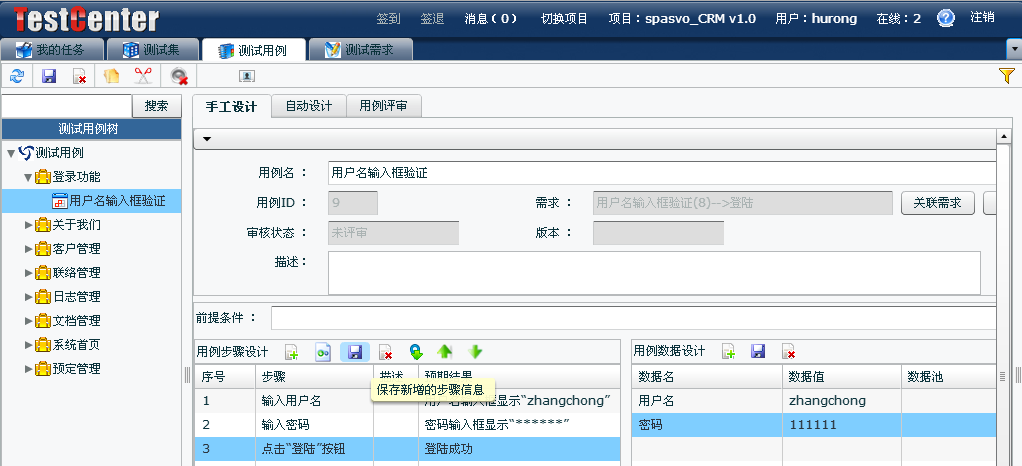The image size is (1022, 466).
Task: Expand the 系统首页 tree folder
Action: point(29,345)
